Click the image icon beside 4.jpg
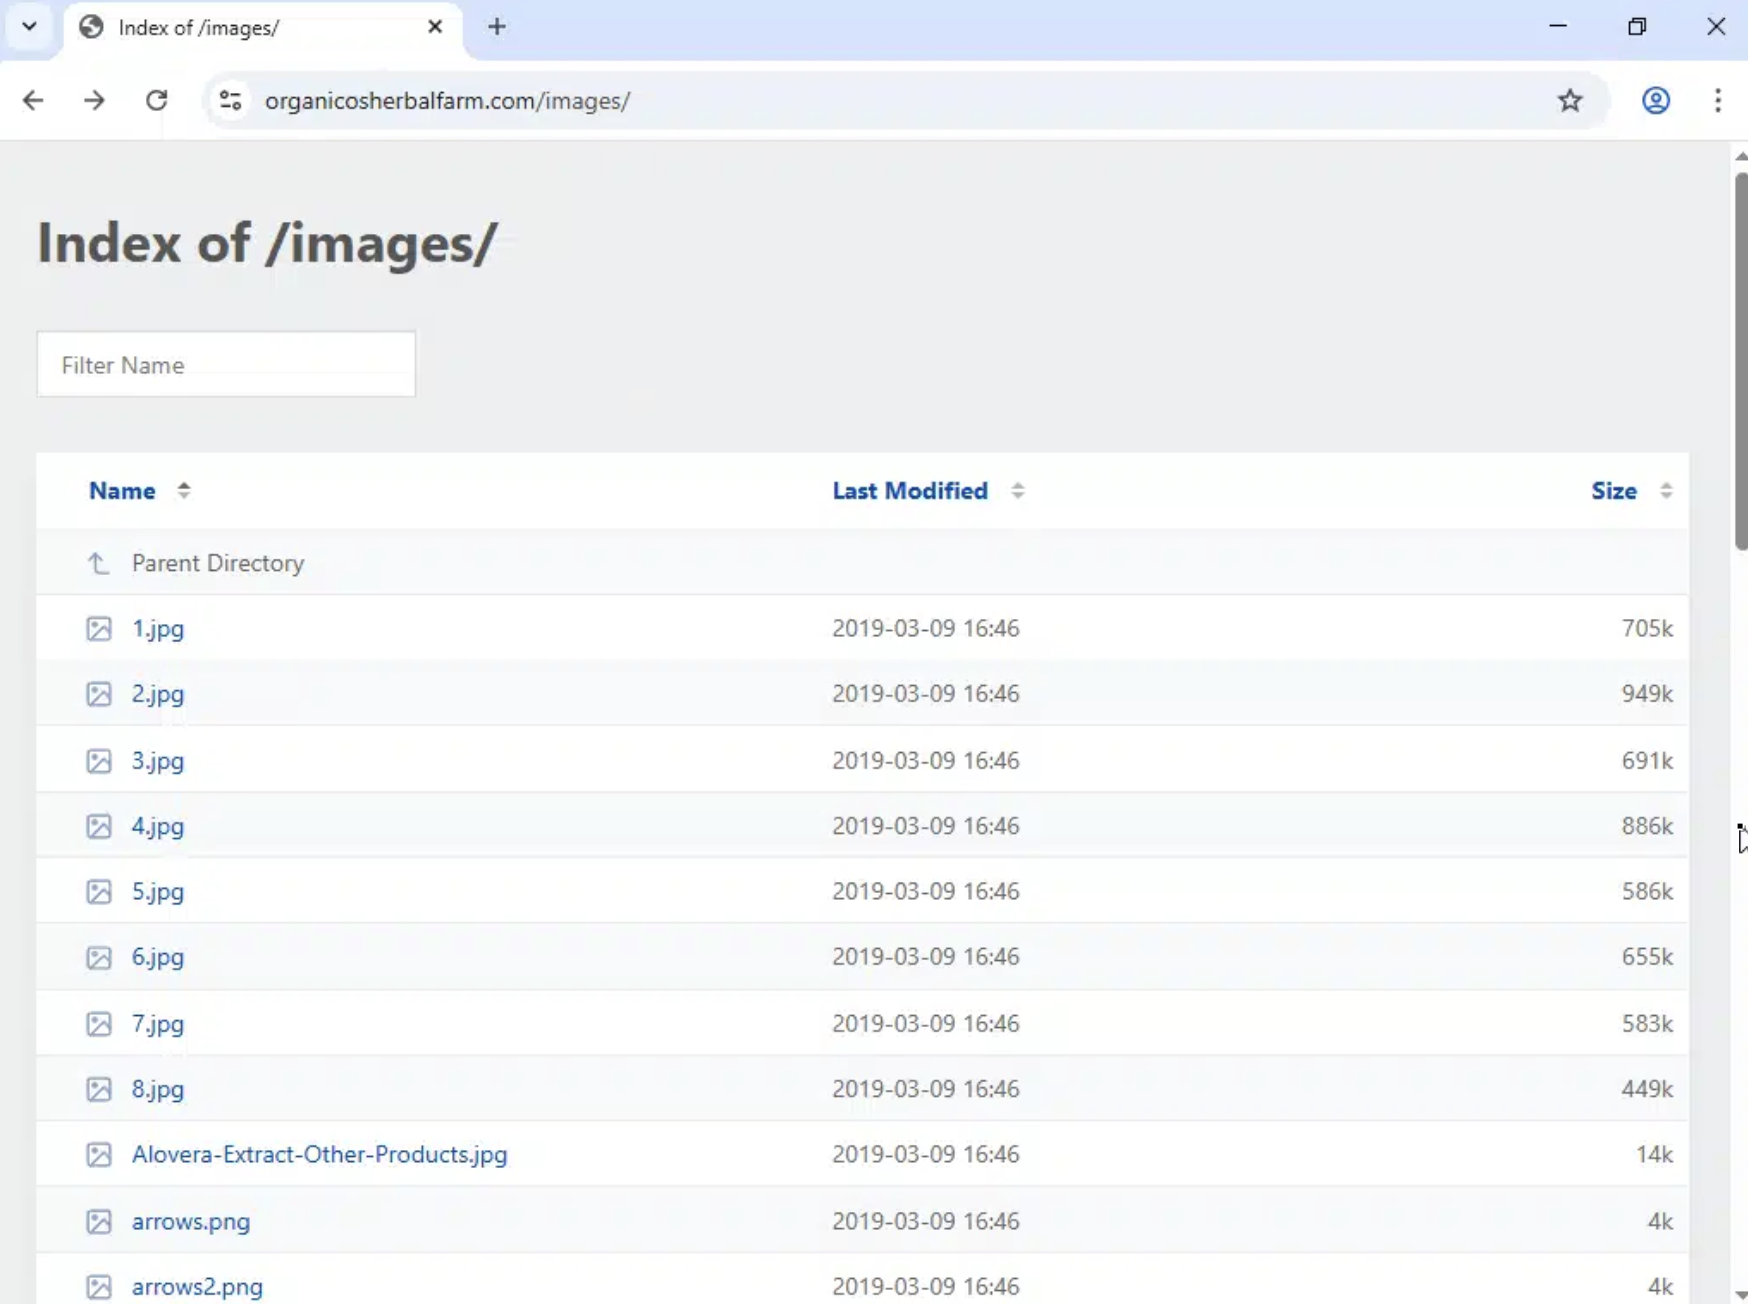 coord(99,826)
